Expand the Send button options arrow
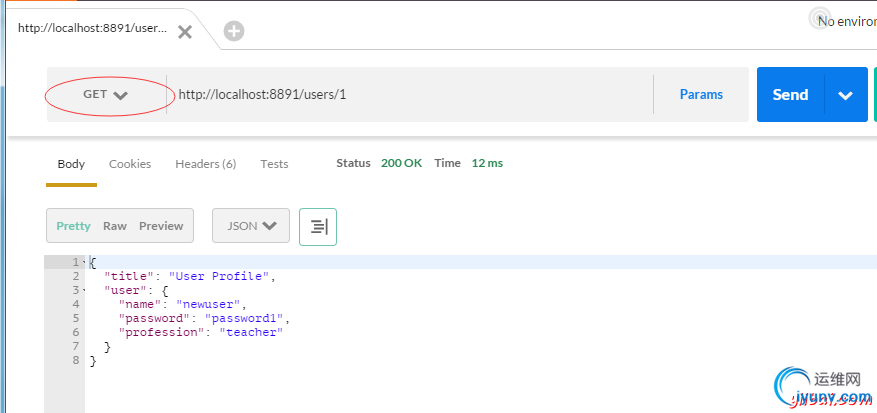Screen dimensions: 877x413 tap(846, 95)
